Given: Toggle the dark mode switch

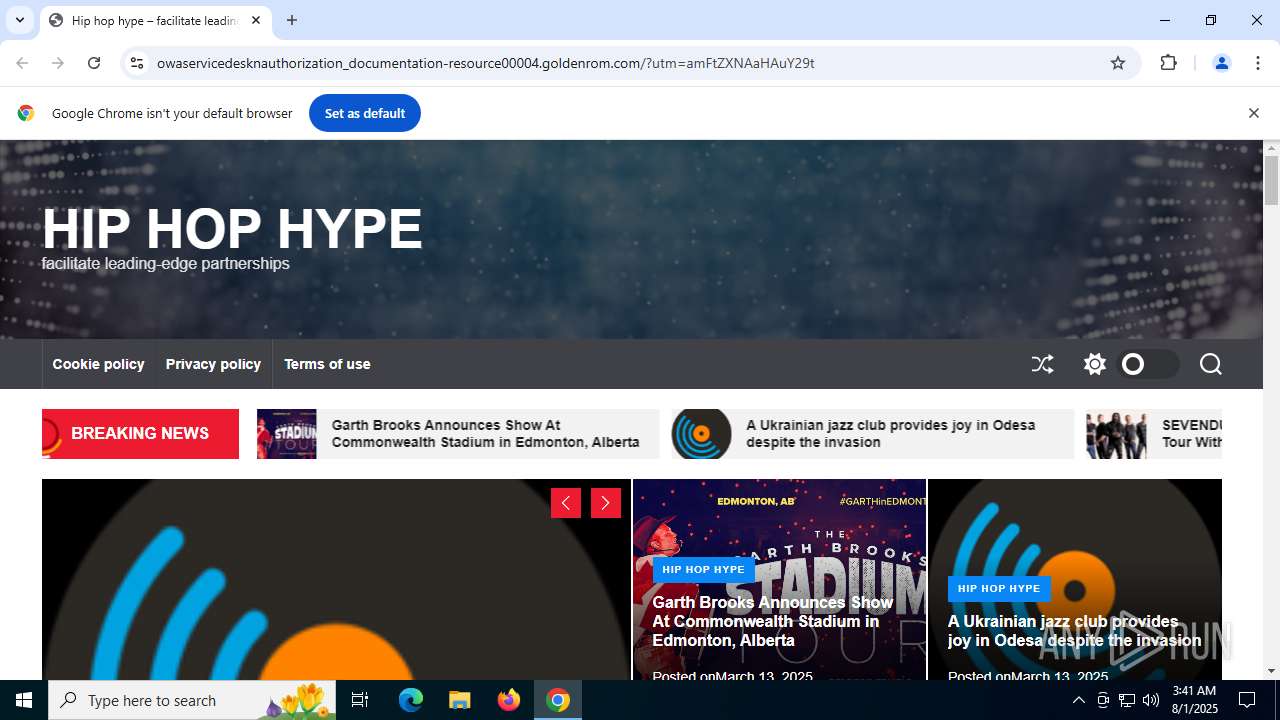Looking at the screenshot, I should click(x=1148, y=364).
